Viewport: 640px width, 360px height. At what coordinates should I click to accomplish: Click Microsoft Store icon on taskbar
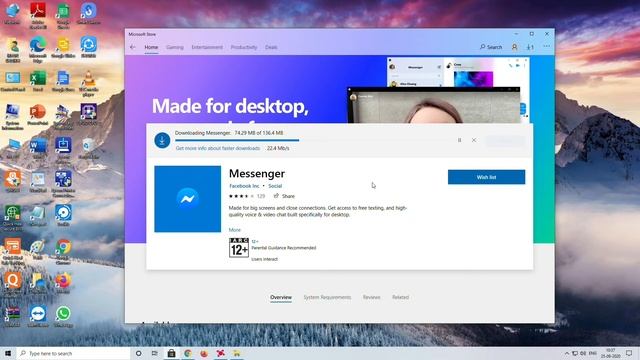coord(171,353)
